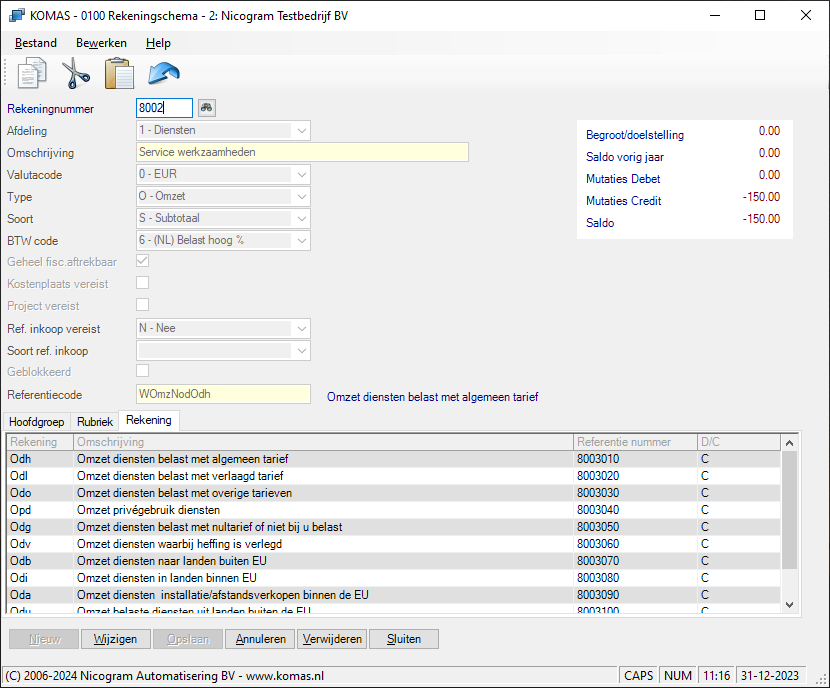
Task: Expand Ref. inkoop vereist dropdown
Action: [x=301, y=329]
